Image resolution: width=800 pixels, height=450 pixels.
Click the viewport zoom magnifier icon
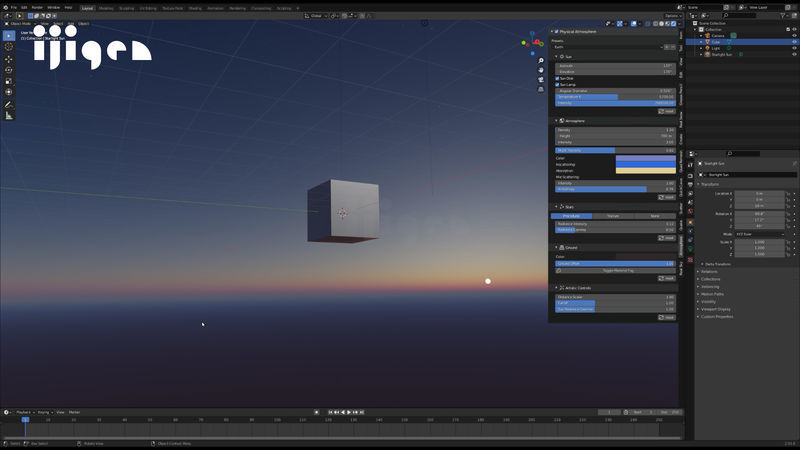pyautogui.click(x=541, y=61)
